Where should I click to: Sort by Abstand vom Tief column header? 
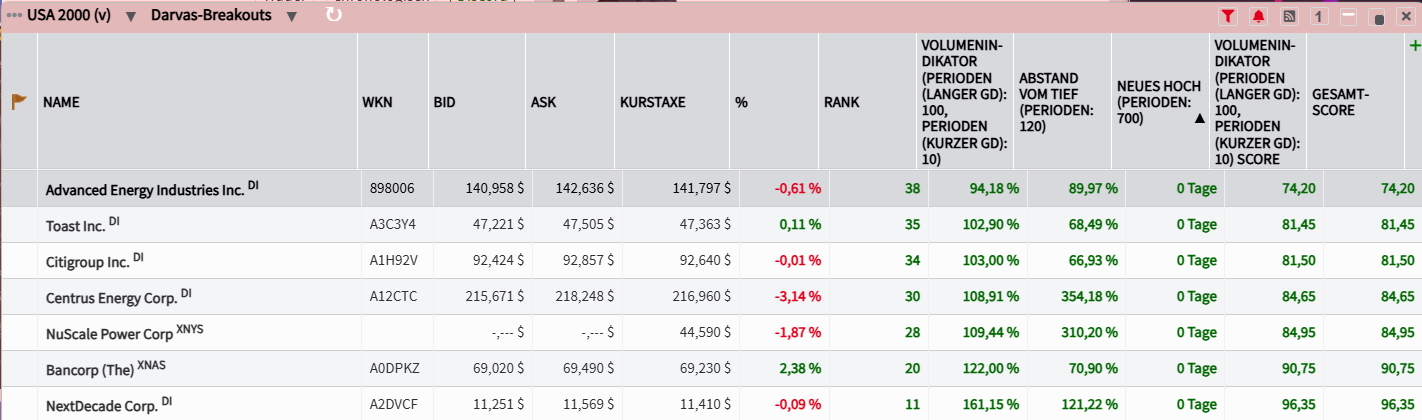(x=1048, y=102)
